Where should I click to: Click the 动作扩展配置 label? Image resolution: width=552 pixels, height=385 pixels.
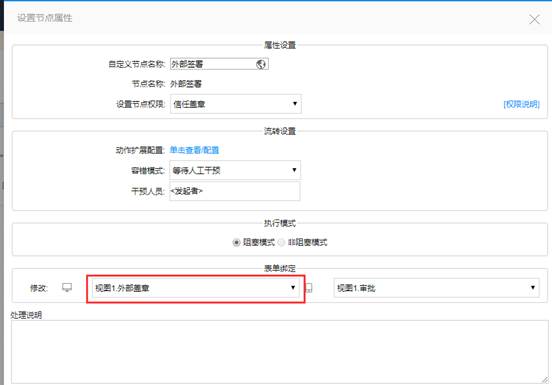pyautogui.click(x=140, y=150)
